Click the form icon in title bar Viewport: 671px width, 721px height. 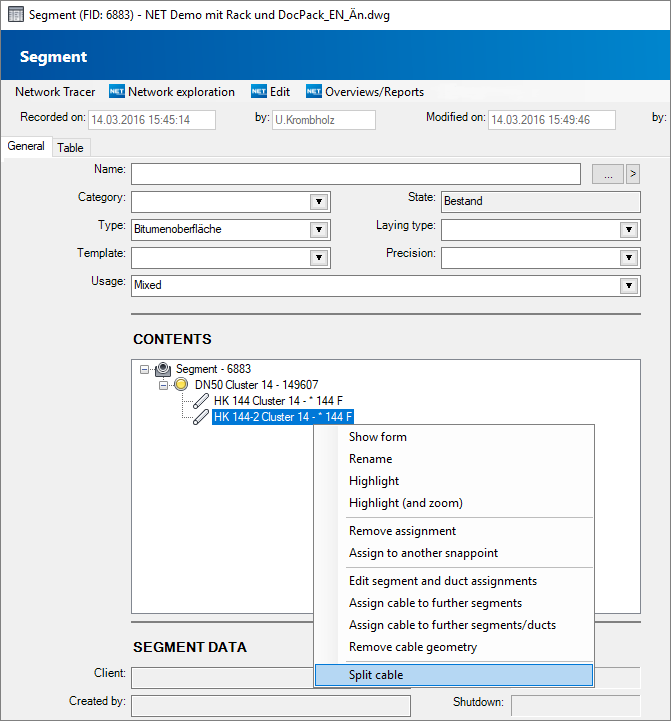click(x=16, y=15)
